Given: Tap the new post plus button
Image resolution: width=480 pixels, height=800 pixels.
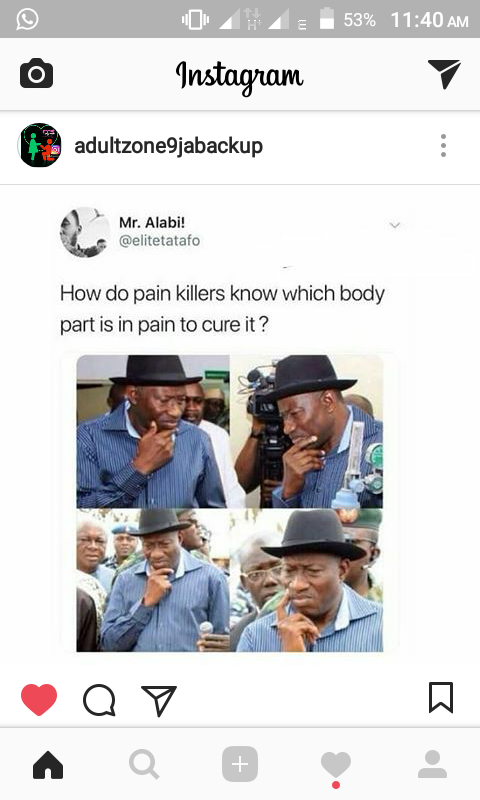Looking at the screenshot, I should (240, 764).
